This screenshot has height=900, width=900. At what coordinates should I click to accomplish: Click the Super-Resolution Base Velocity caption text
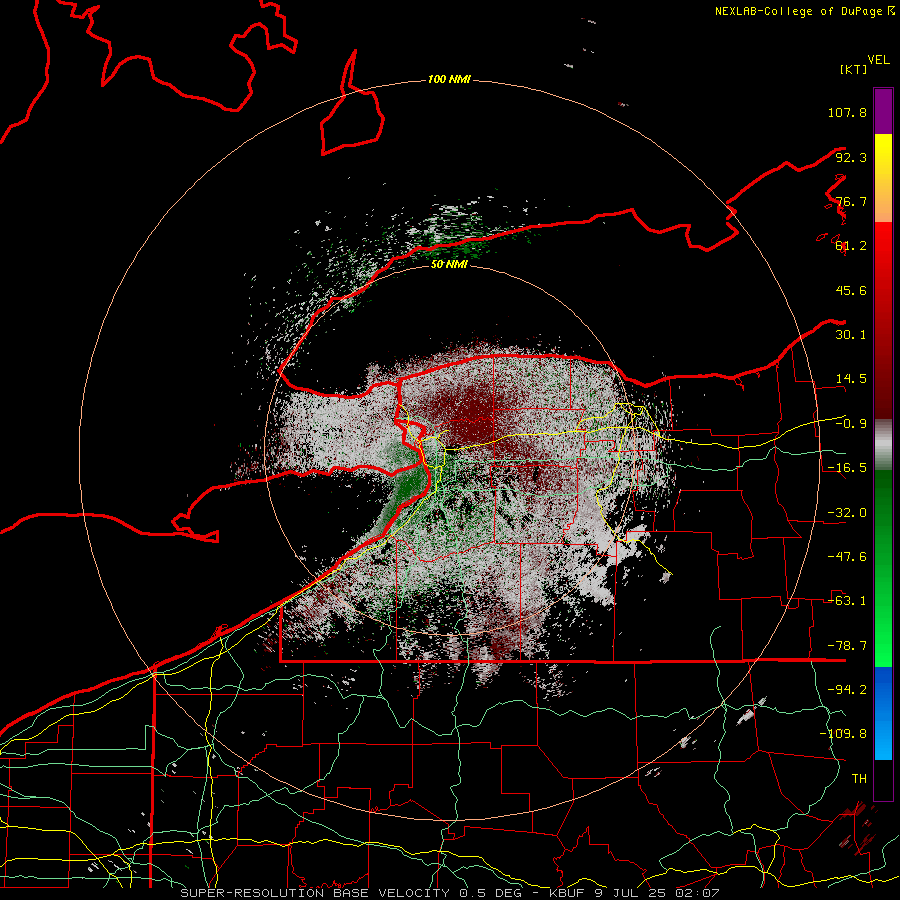(449, 893)
